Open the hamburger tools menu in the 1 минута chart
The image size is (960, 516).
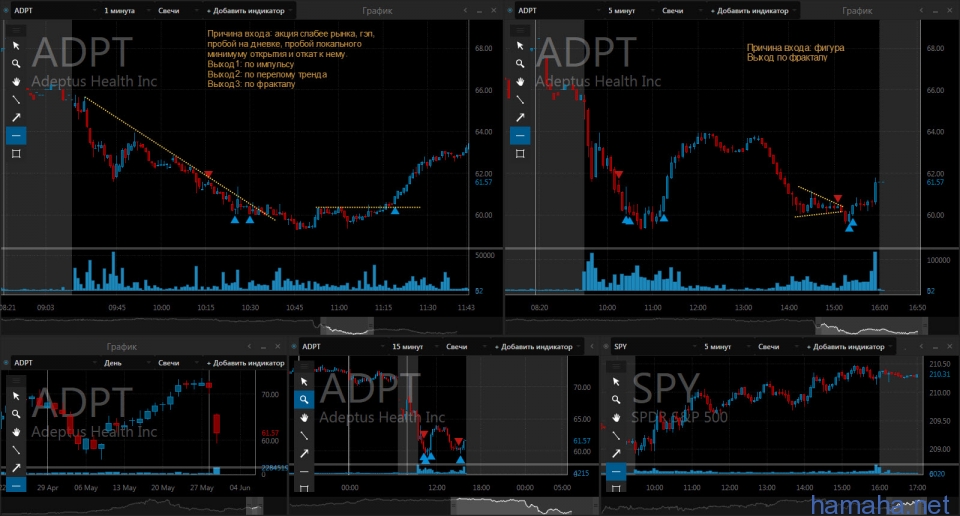pyautogui.click(x=16, y=30)
